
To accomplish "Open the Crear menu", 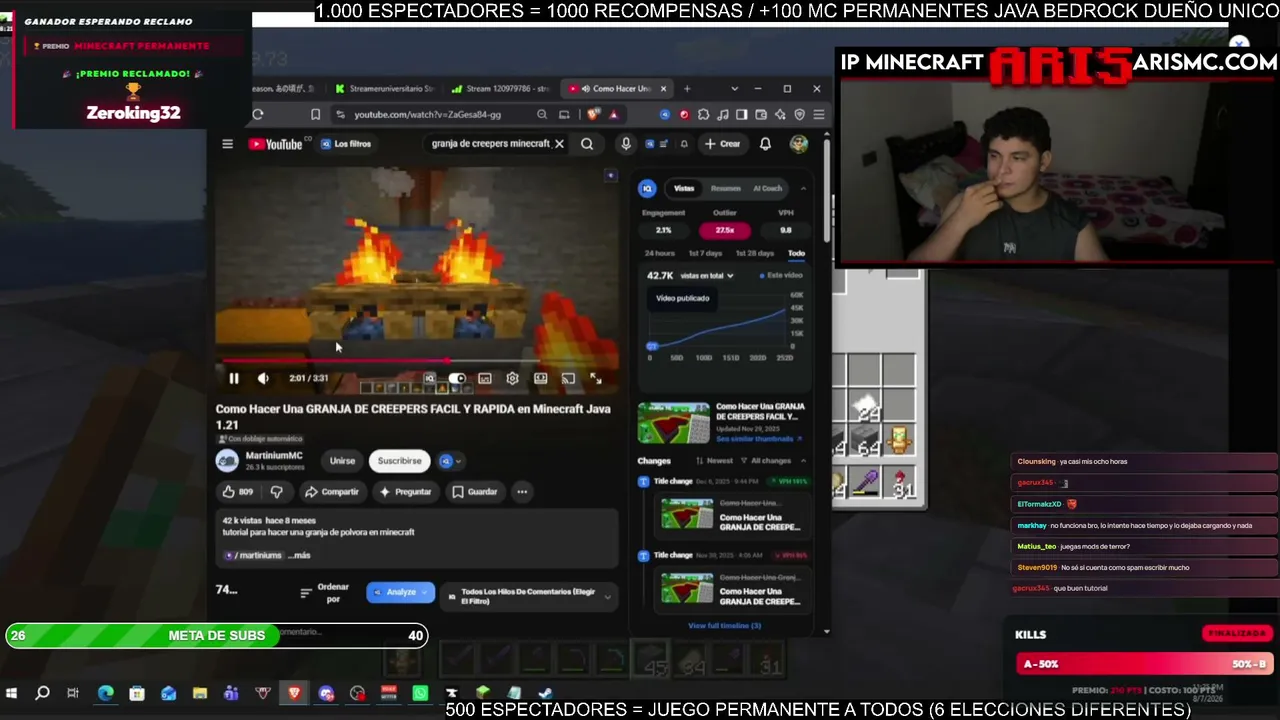I will coord(723,144).
